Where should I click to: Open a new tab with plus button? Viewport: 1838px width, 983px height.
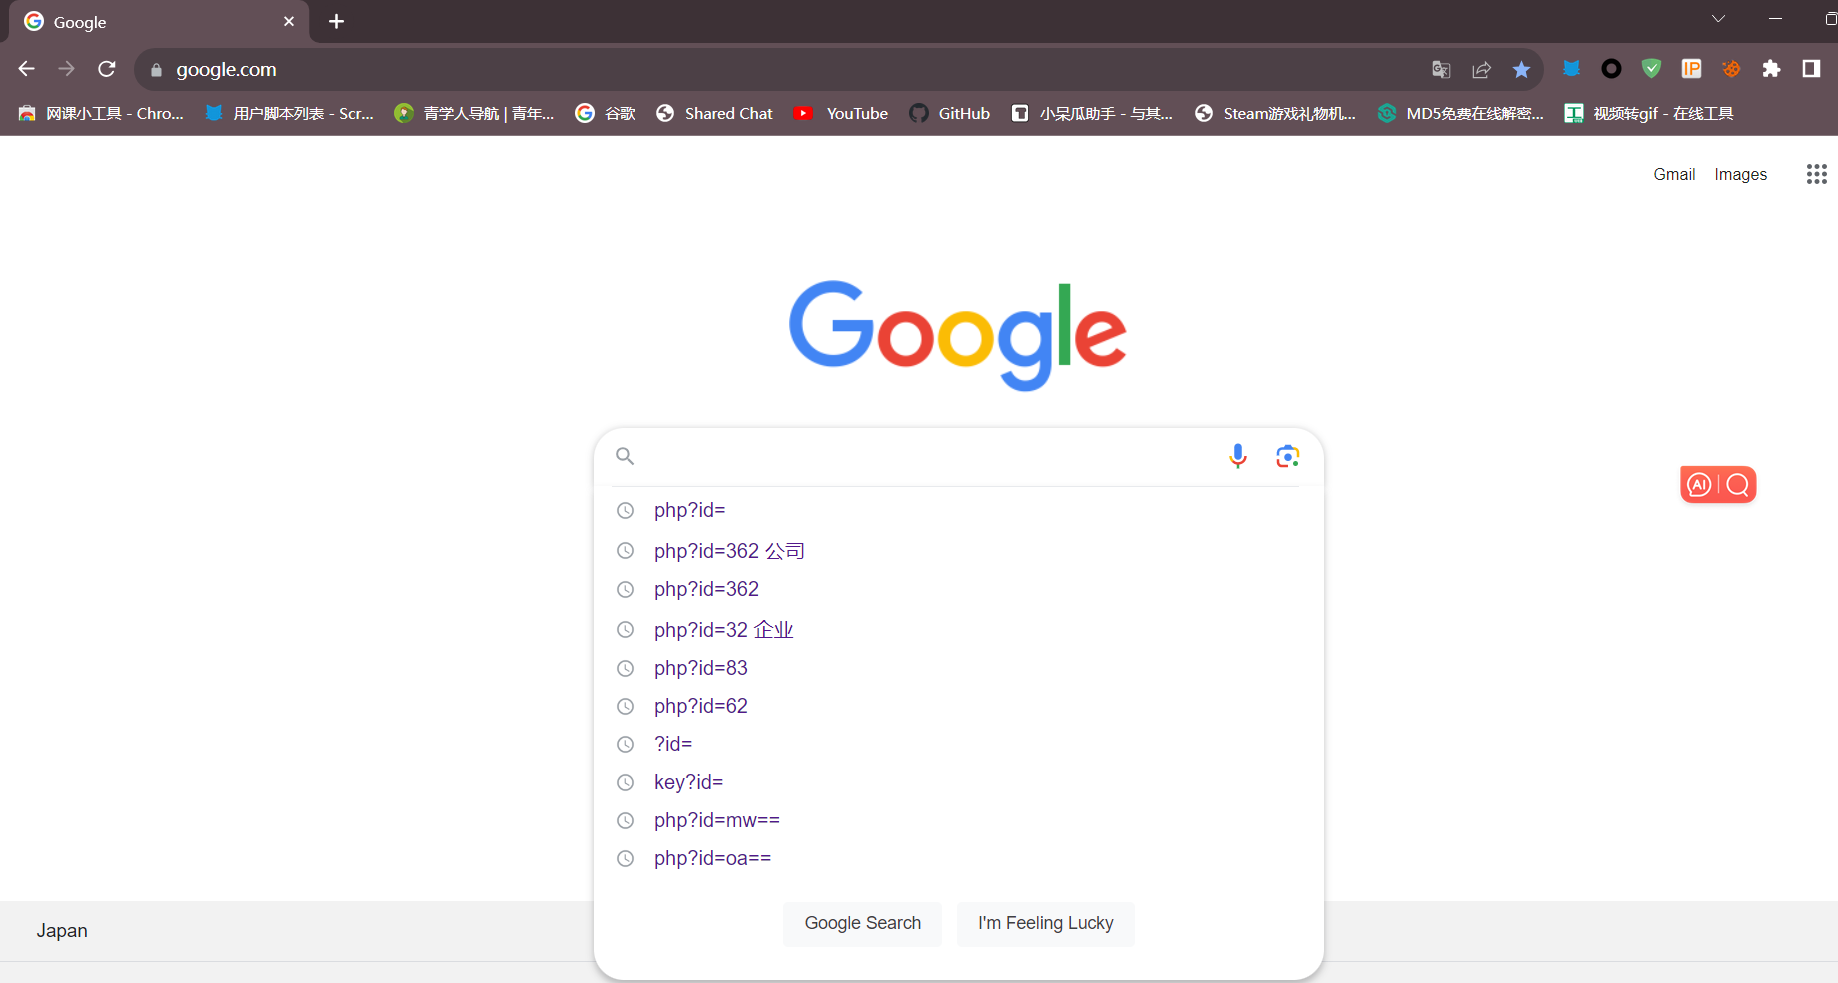pyautogui.click(x=337, y=21)
